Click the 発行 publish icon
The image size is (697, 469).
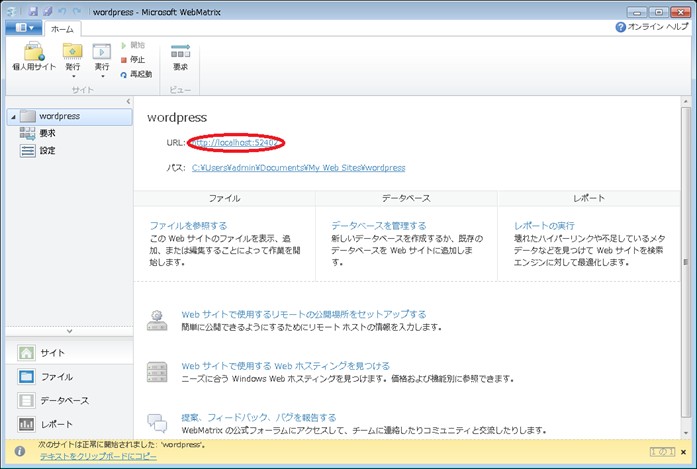click(x=72, y=52)
